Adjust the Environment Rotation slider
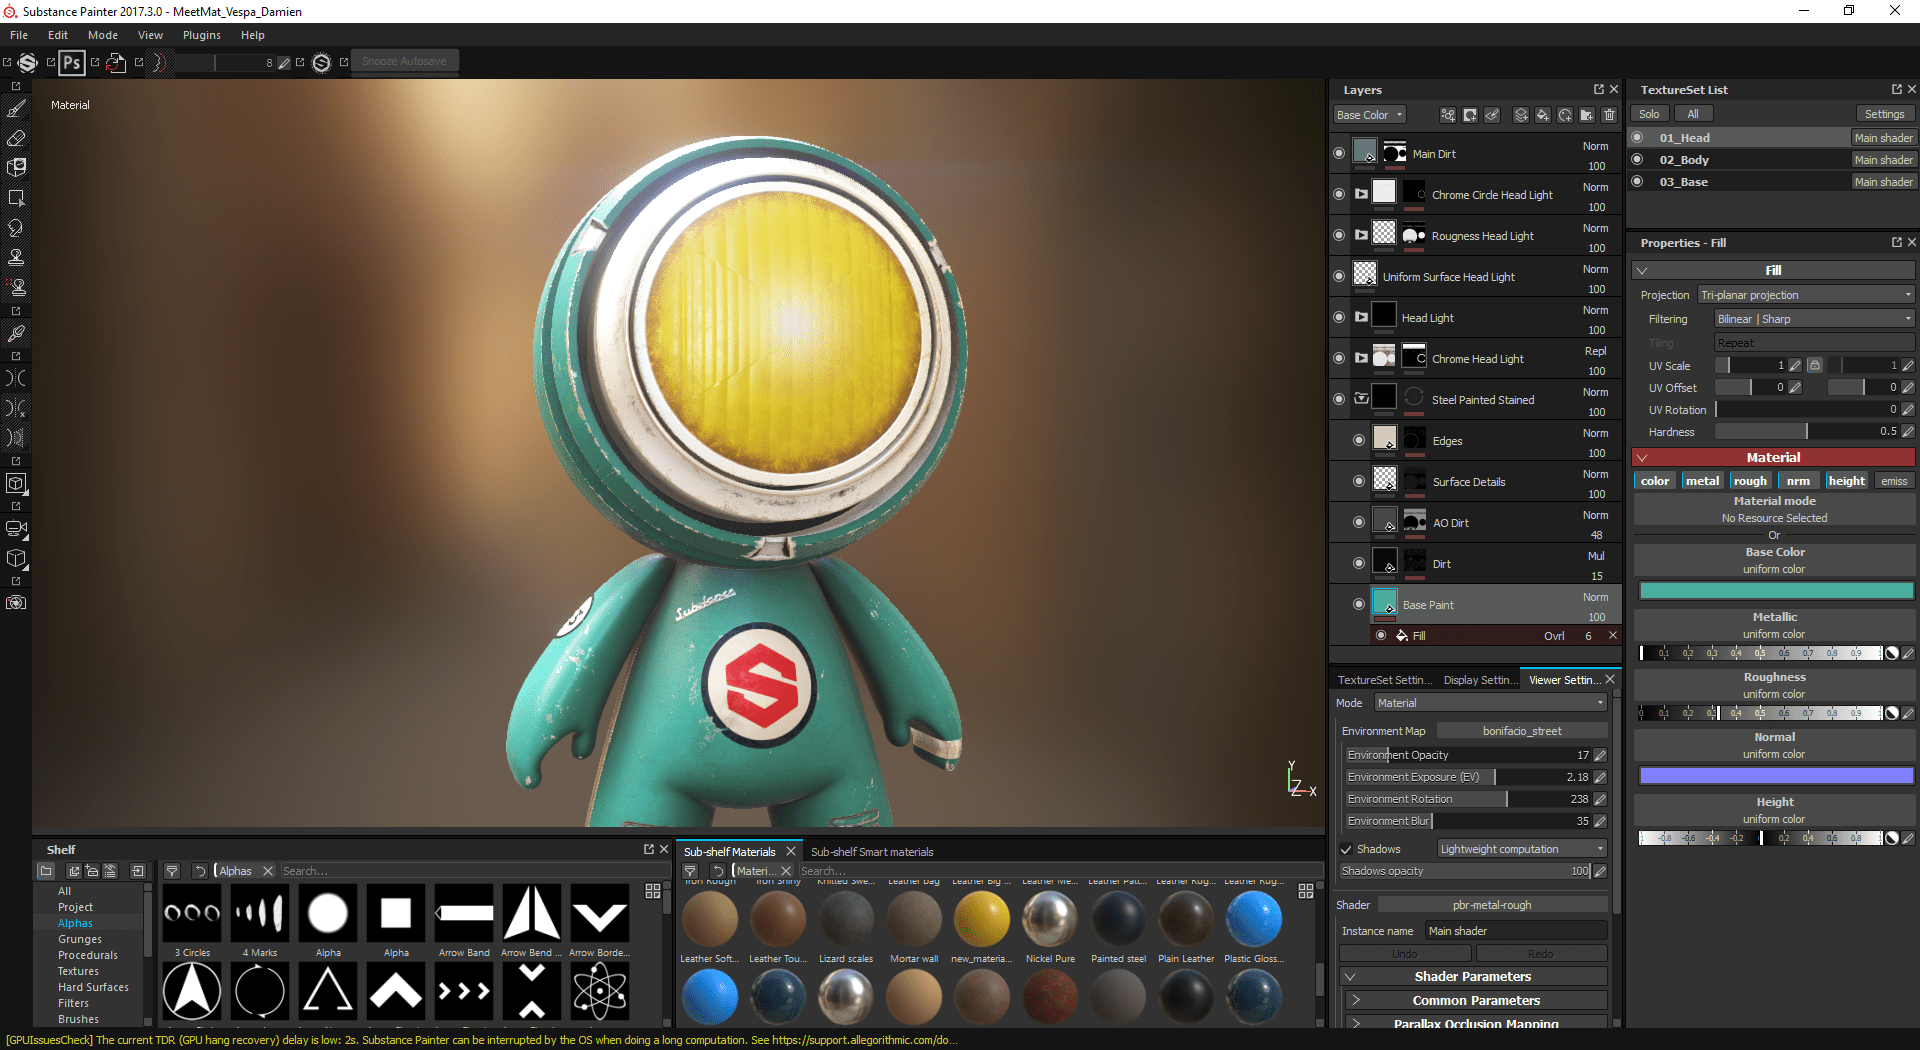Image resolution: width=1920 pixels, height=1050 pixels. [1467, 799]
